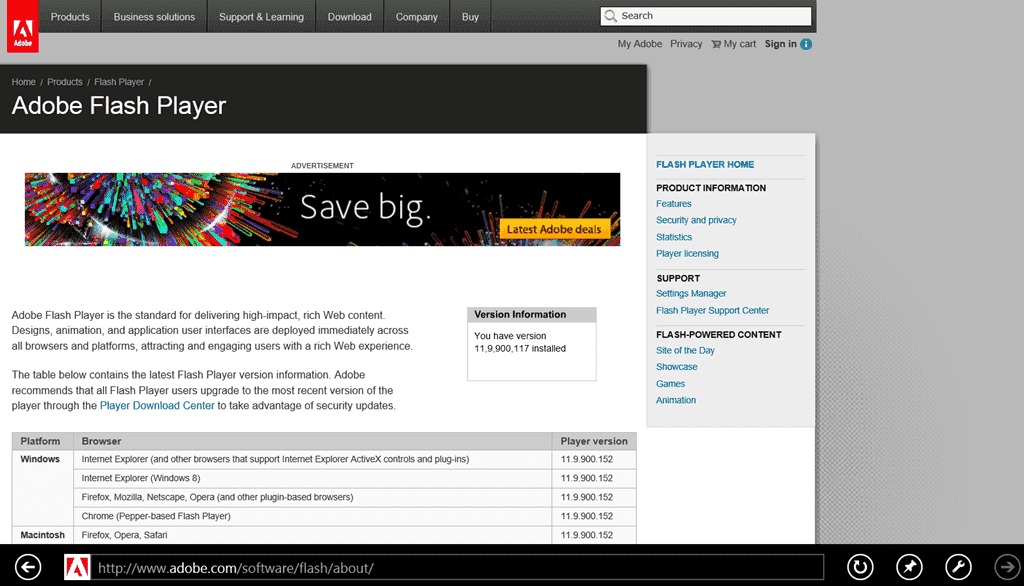The height and width of the screenshot is (586, 1024).
Task: Open the Buy menu
Action: point(470,17)
